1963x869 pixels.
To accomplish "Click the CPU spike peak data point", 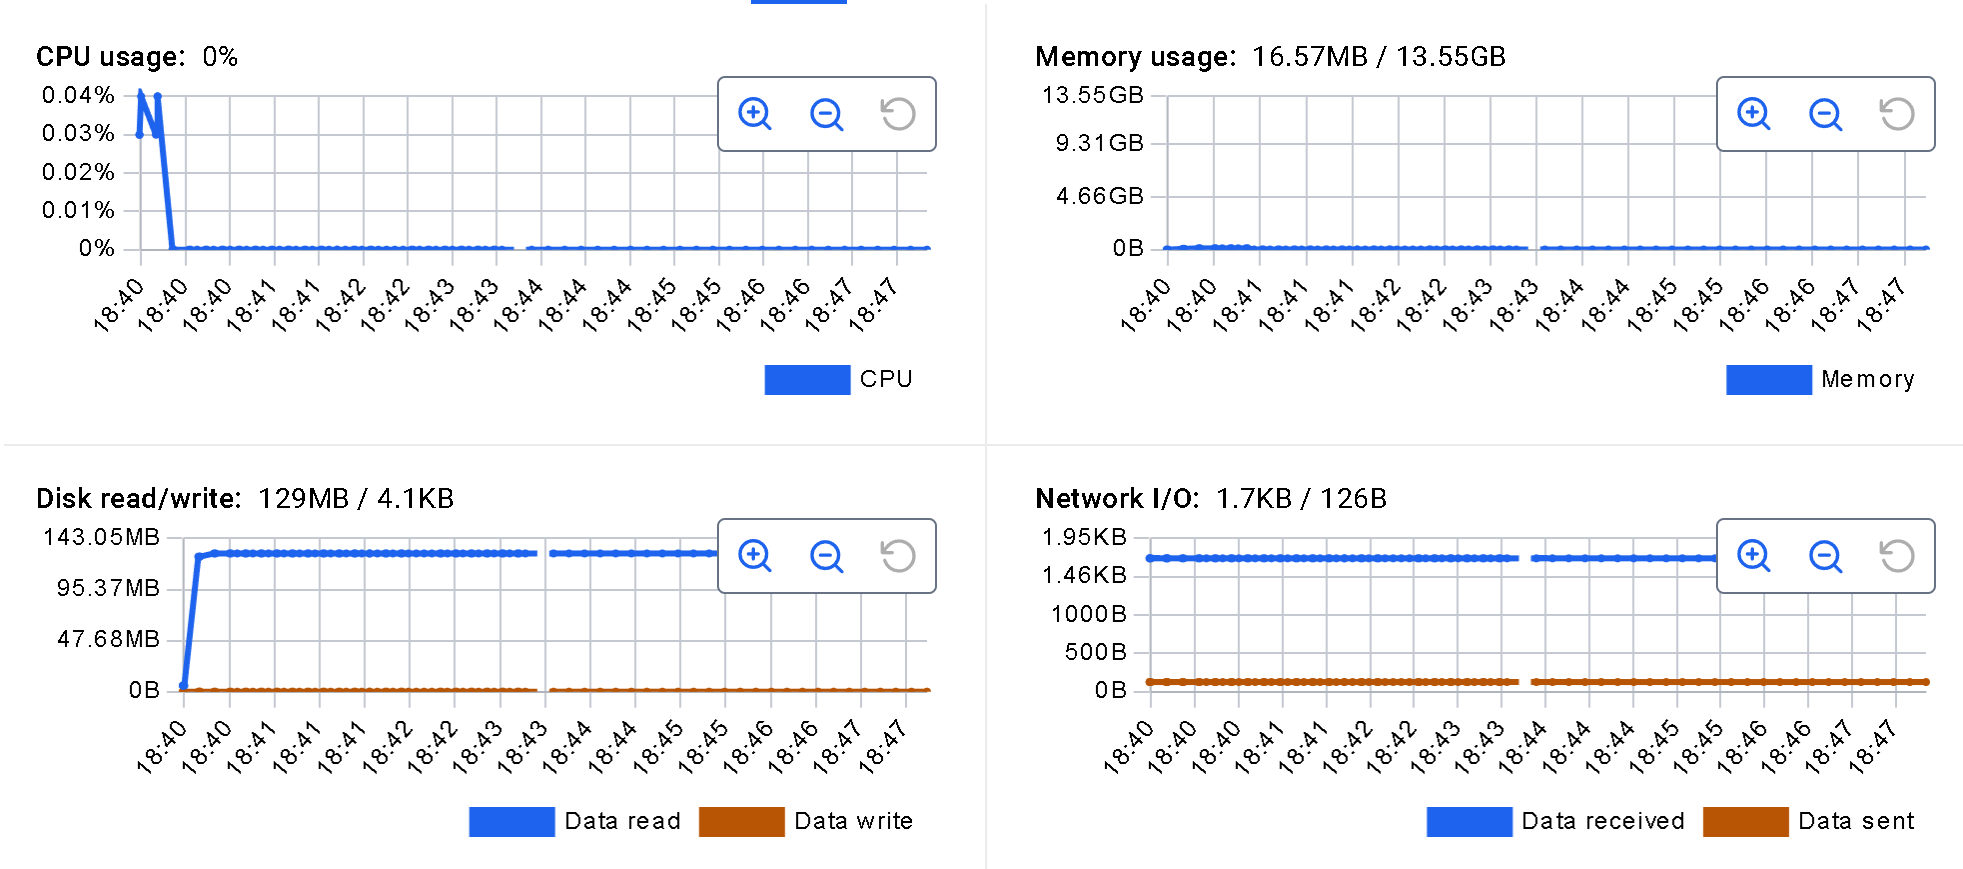I will [140, 93].
